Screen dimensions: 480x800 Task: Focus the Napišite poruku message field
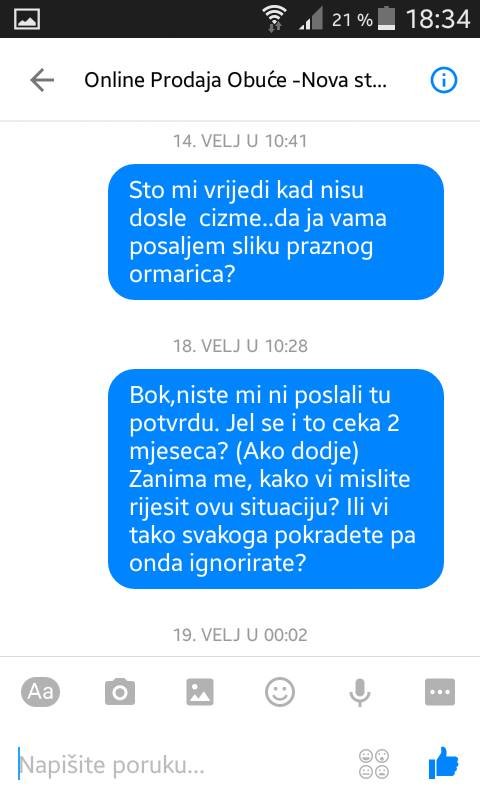click(184, 764)
